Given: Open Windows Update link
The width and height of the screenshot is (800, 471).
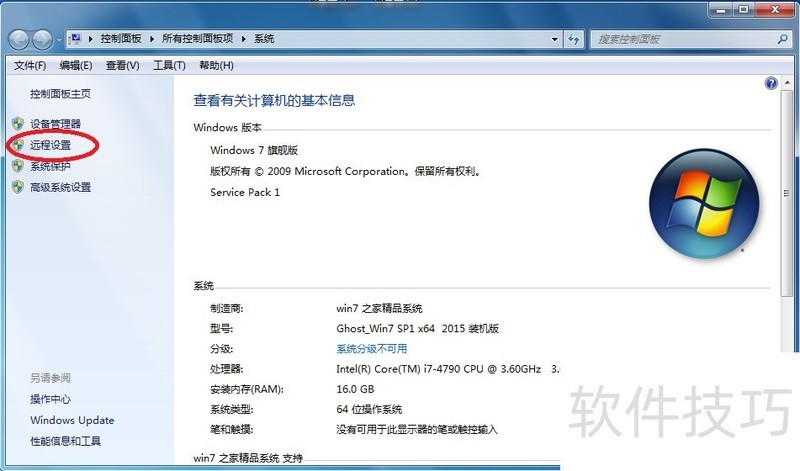Looking at the screenshot, I should click(72, 420).
